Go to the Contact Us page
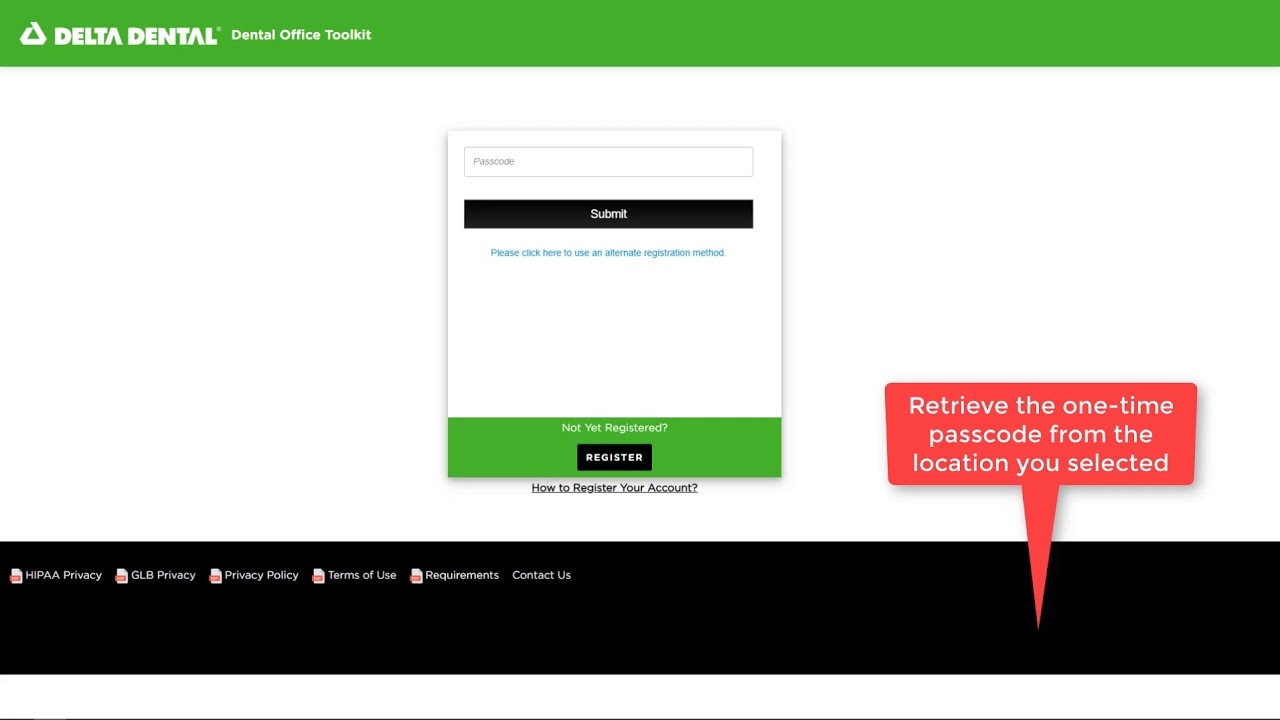The image size is (1280, 720). click(x=541, y=575)
